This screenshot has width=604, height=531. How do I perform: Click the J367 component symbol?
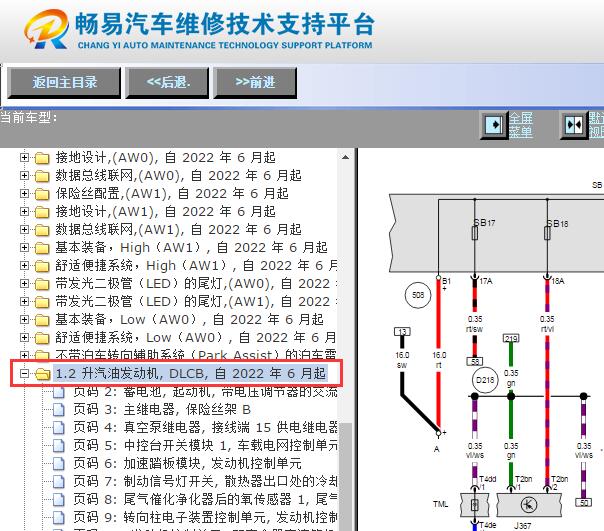coord(529,505)
